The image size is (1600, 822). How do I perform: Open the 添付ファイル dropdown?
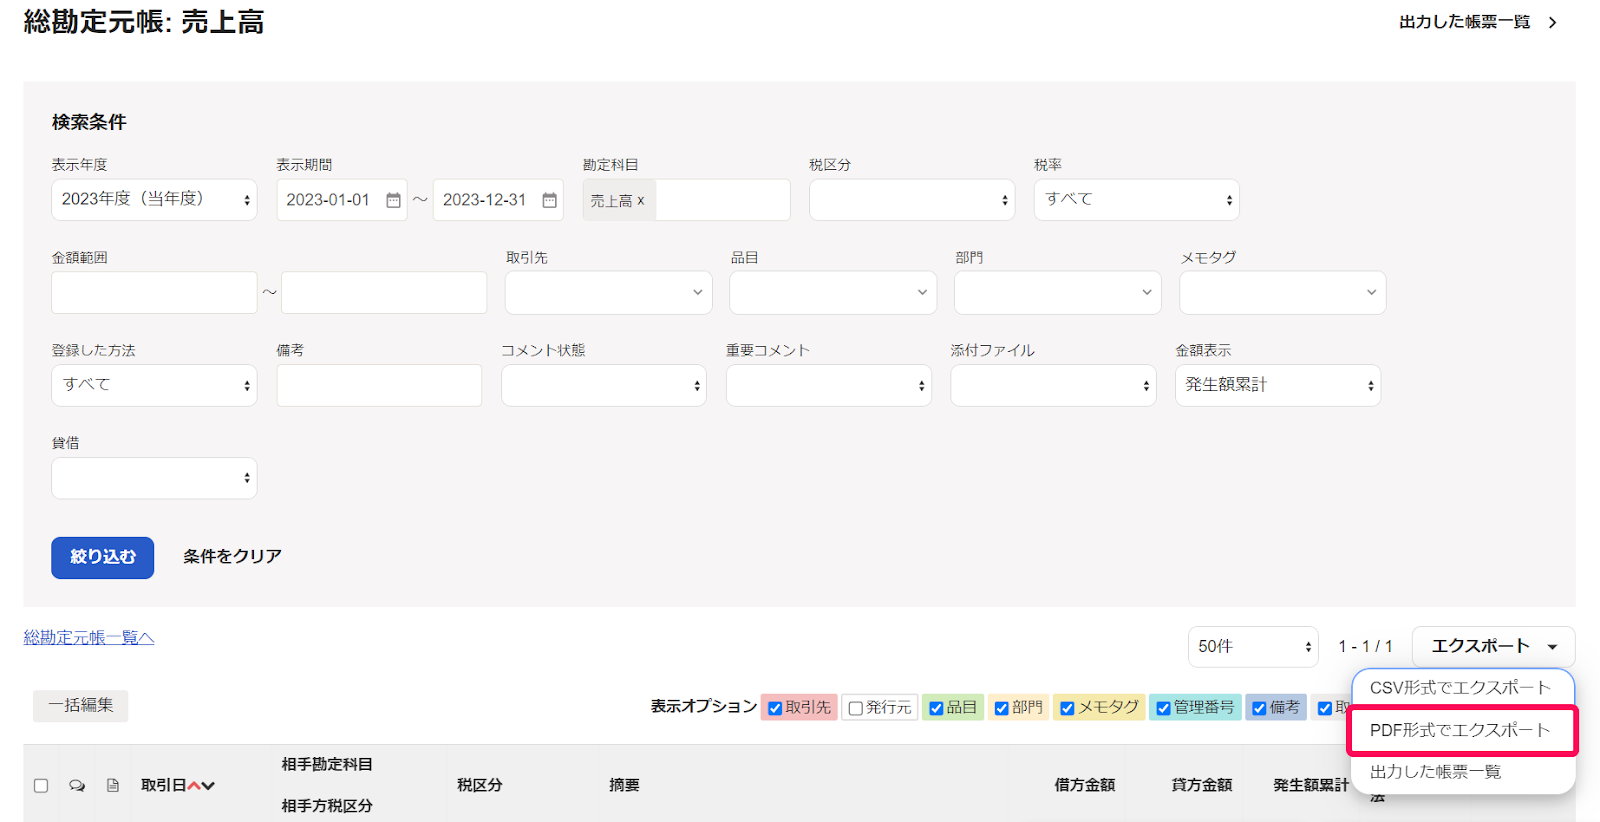click(1053, 385)
